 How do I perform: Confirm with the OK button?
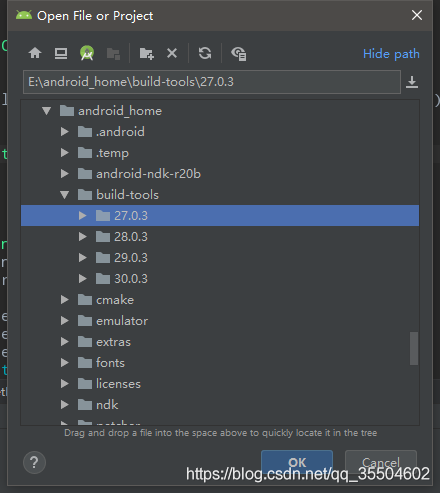297,462
